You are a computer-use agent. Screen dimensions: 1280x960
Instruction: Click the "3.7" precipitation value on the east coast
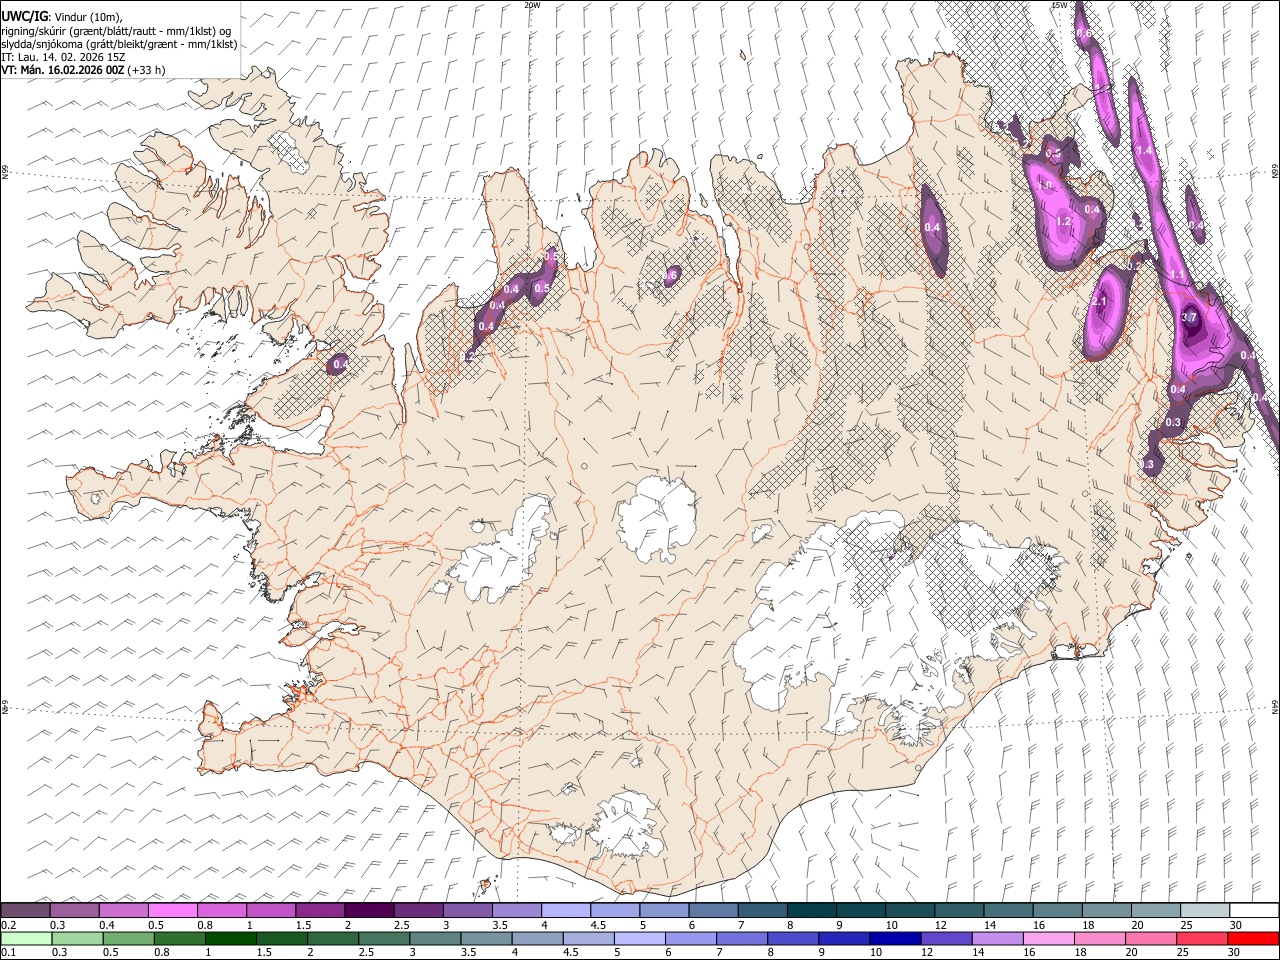pyautogui.click(x=1189, y=317)
